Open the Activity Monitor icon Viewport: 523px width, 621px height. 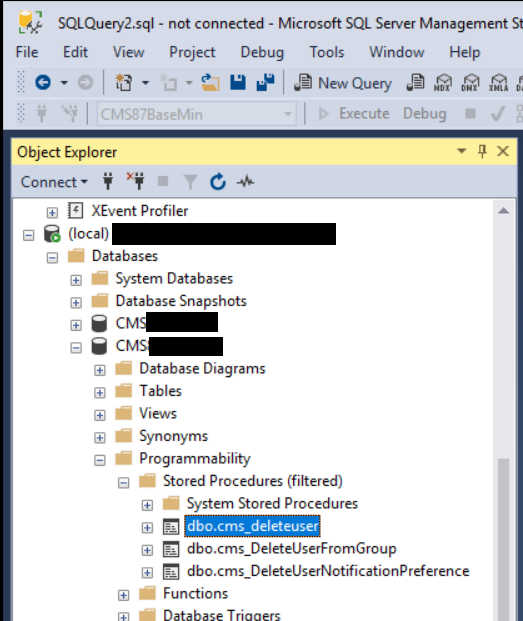pos(245,182)
